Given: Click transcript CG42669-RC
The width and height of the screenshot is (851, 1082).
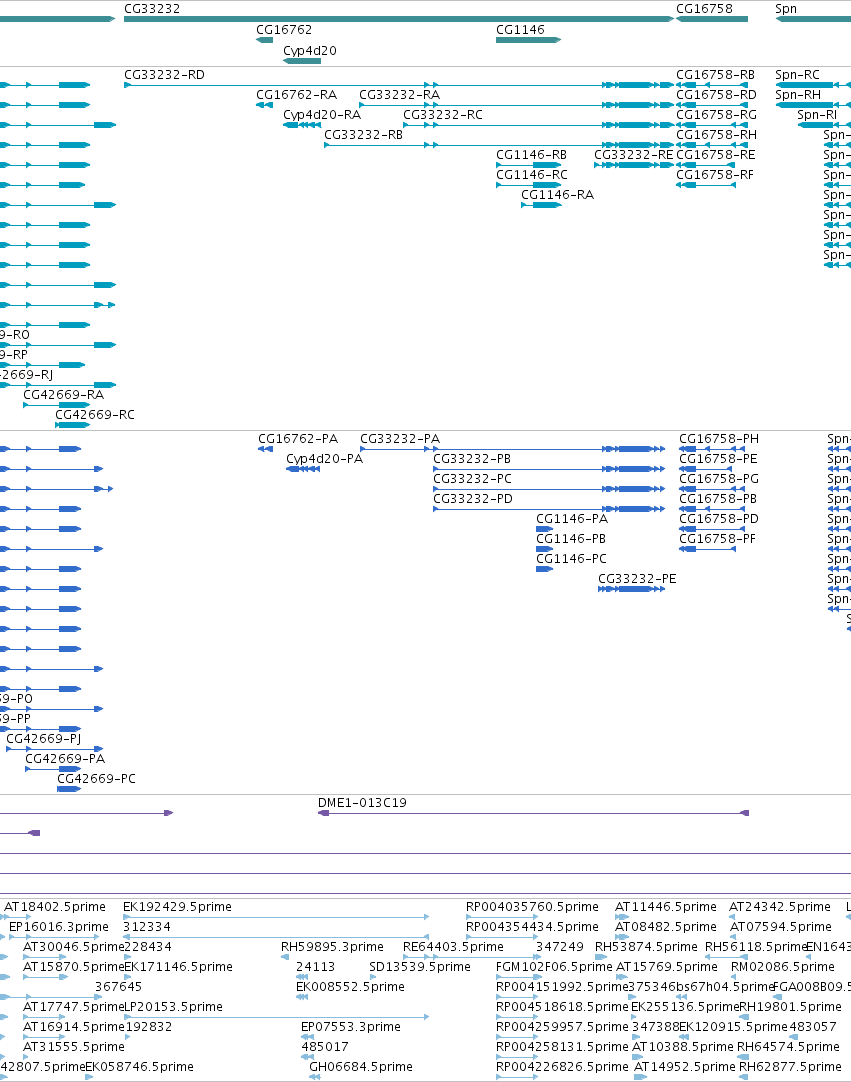Looking at the screenshot, I should coord(95,415).
